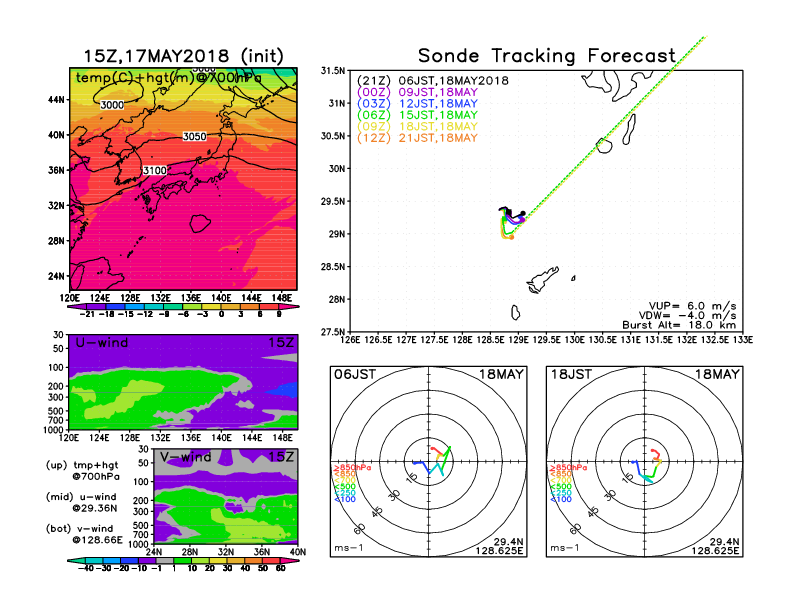Click the orange landing point near 29N
Image resolution: width=792 pixels, height=612 pixels.
coord(511,237)
